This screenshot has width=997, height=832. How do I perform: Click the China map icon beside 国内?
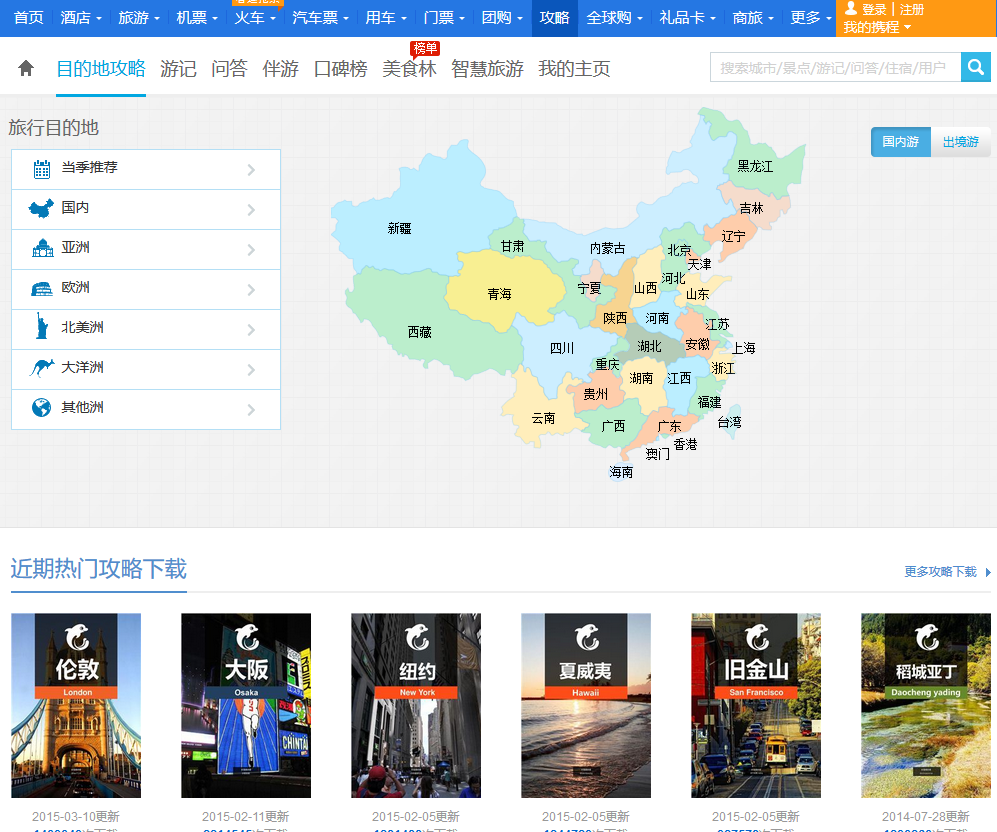tap(42, 208)
